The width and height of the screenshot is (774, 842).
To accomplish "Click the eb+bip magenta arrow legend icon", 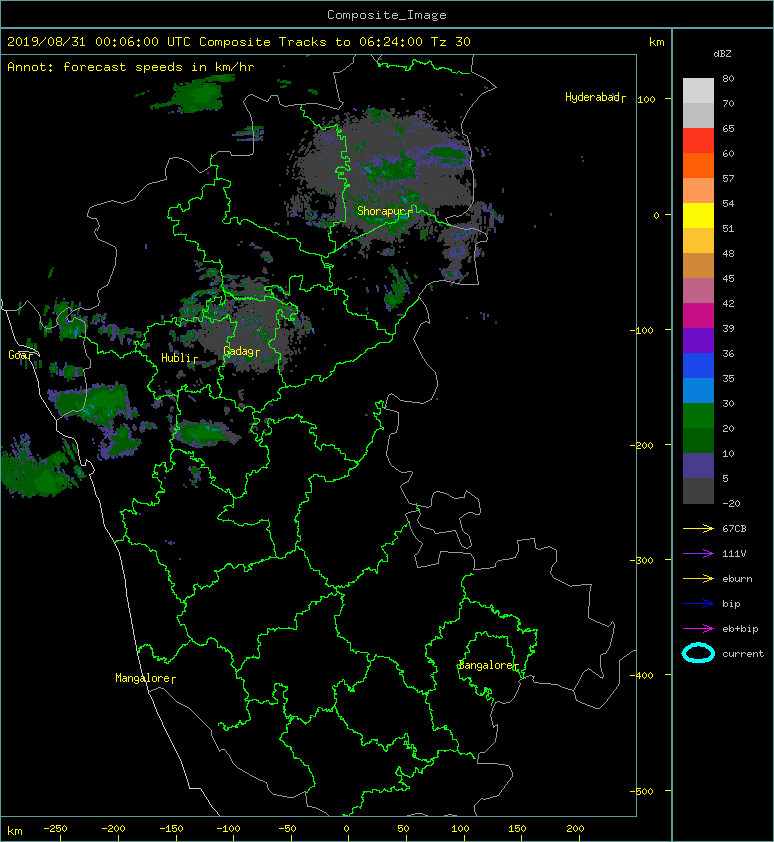I will tap(698, 628).
